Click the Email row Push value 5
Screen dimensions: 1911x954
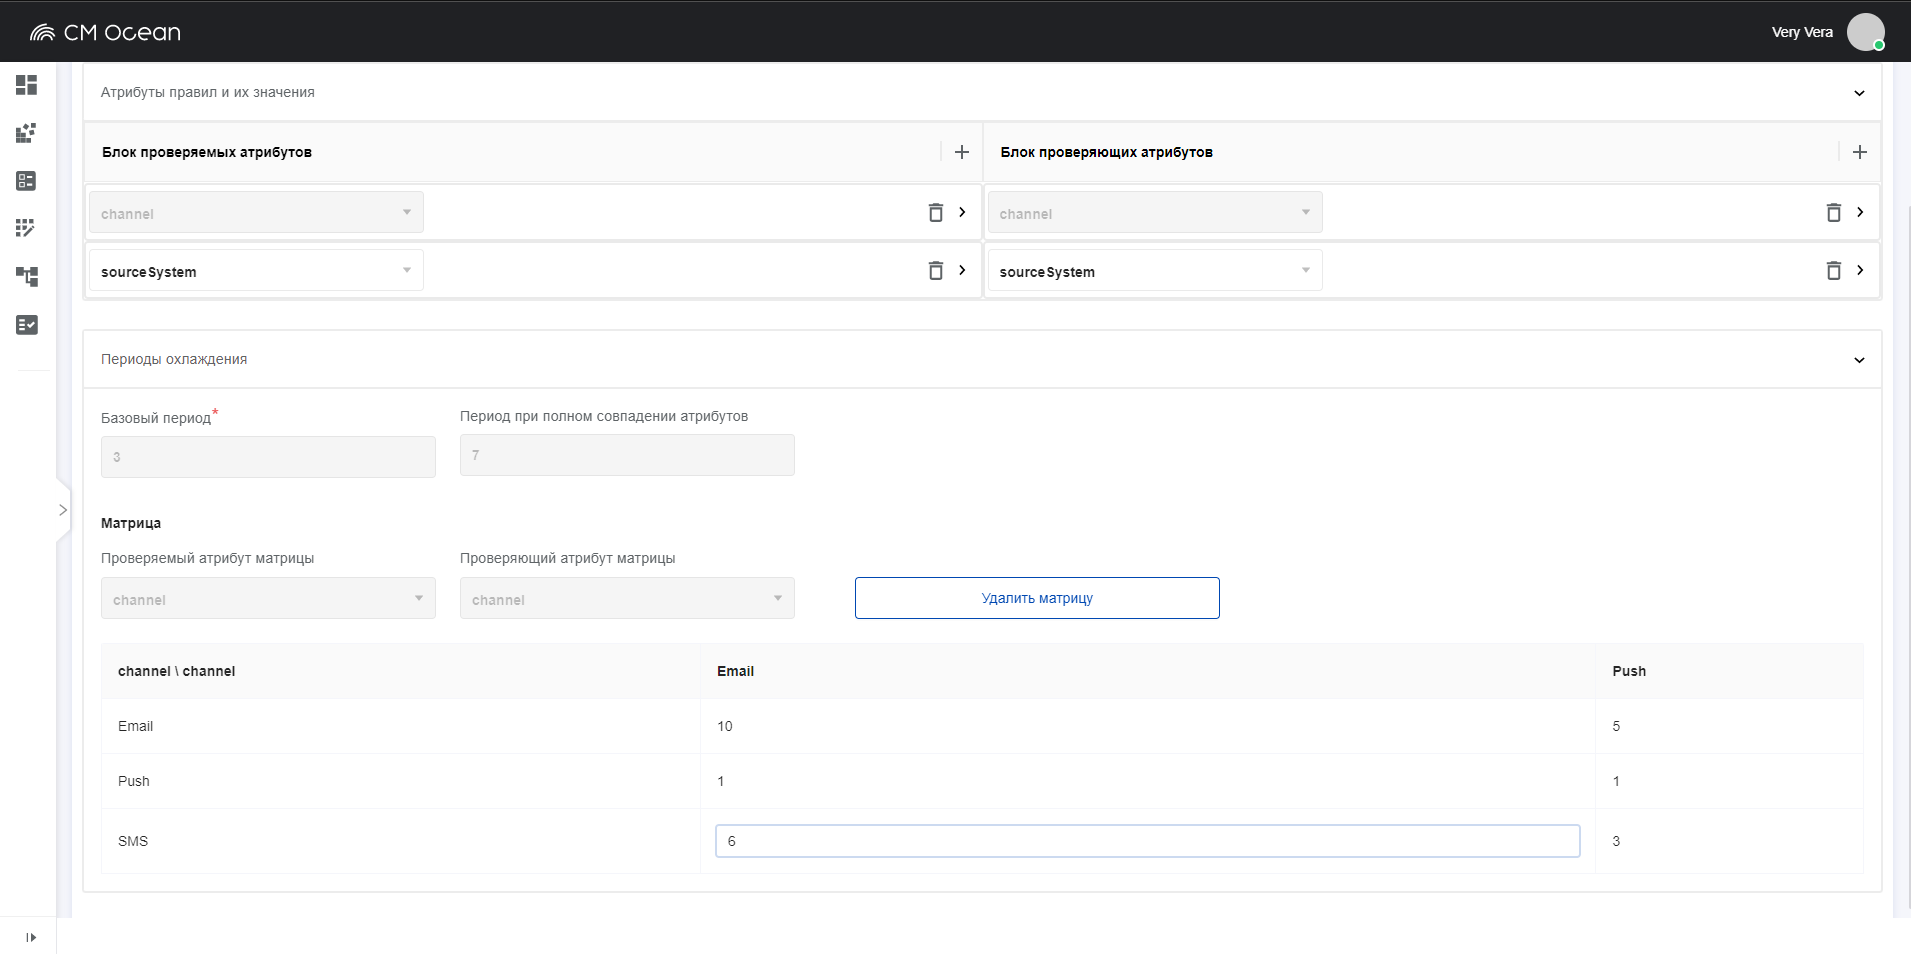[x=1616, y=726]
